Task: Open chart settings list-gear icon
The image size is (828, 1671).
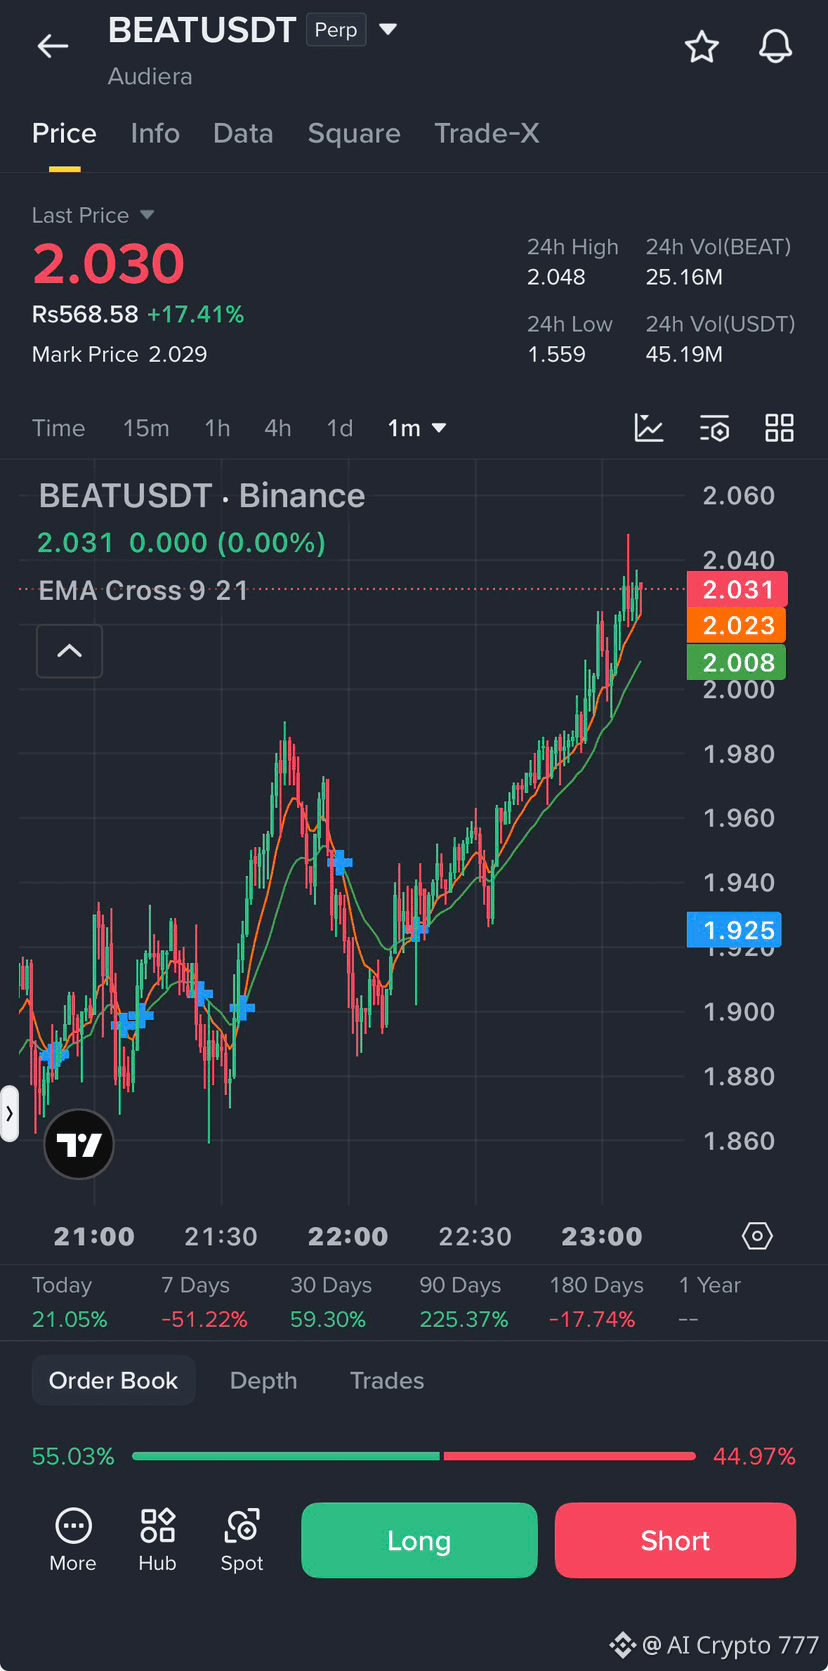Action: pyautogui.click(x=714, y=429)
